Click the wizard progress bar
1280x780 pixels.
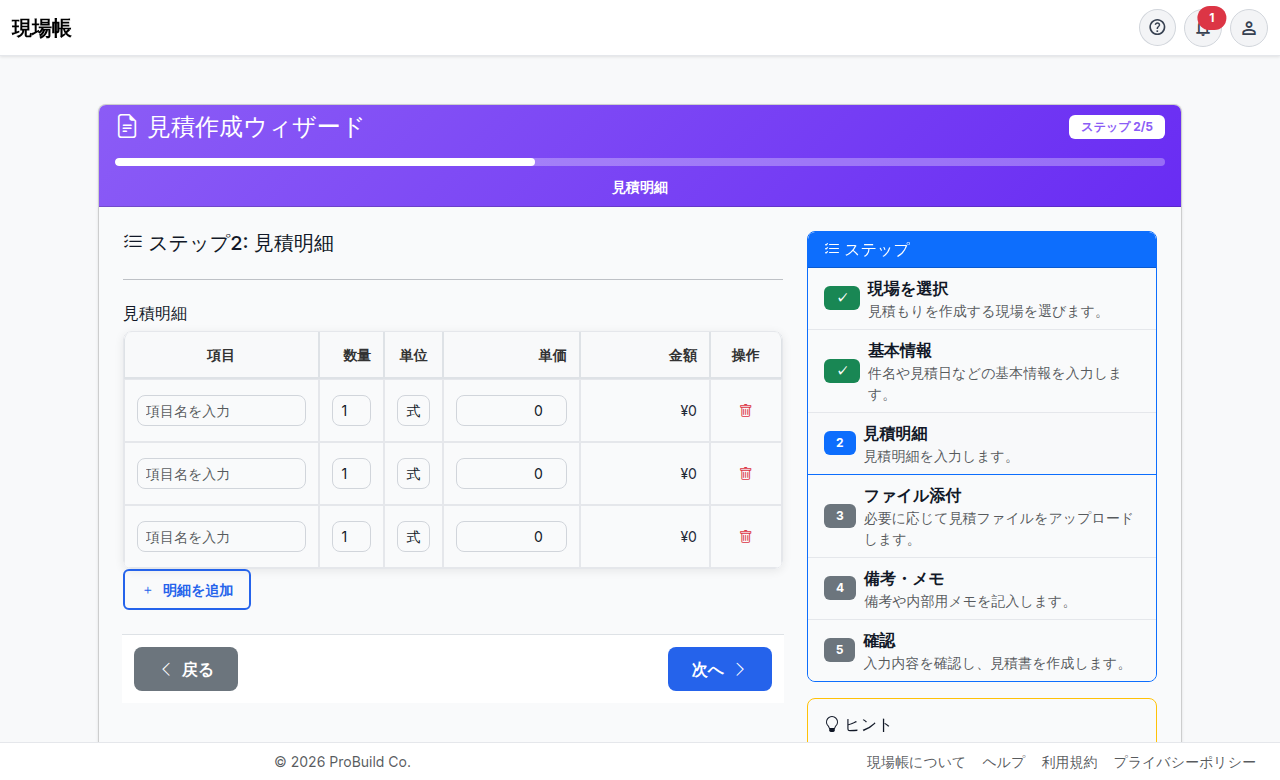[x=640, y=161]
